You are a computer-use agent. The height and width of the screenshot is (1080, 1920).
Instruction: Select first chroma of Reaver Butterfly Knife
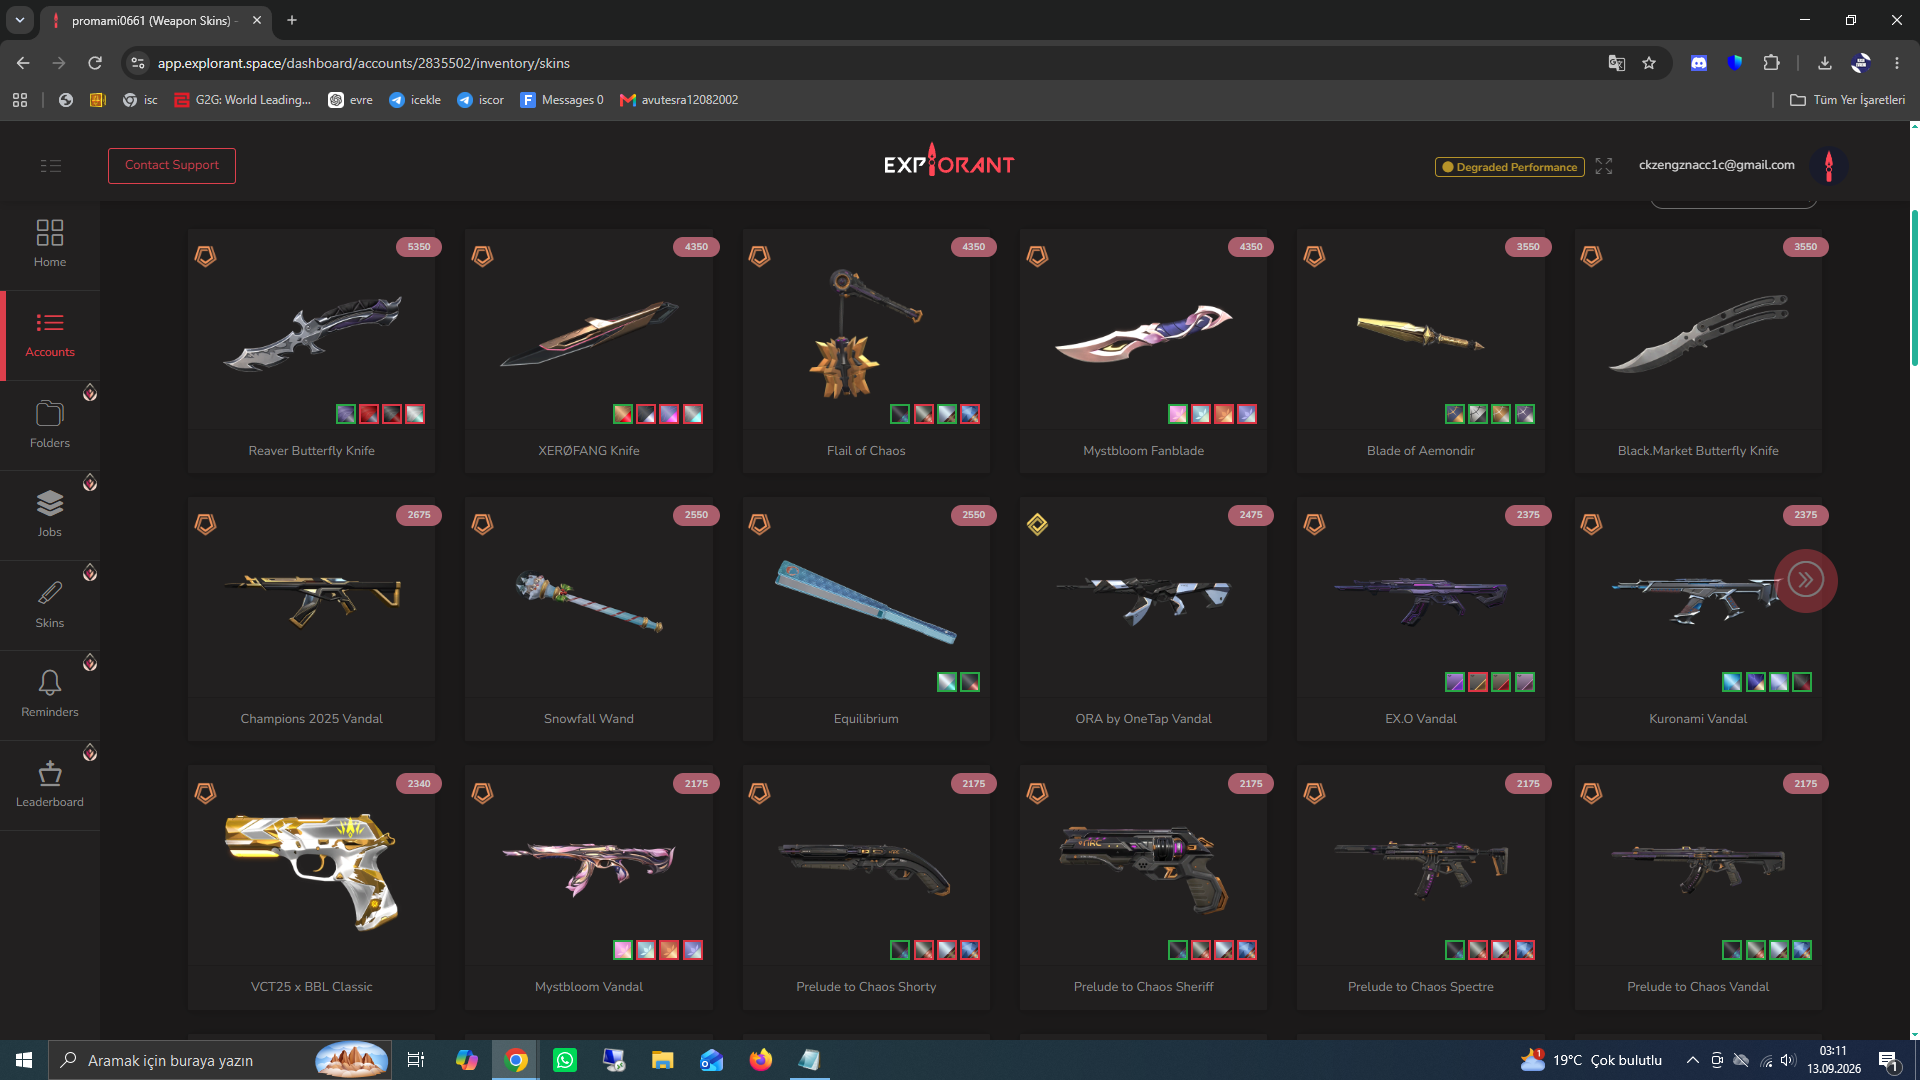tap(346, 414)
